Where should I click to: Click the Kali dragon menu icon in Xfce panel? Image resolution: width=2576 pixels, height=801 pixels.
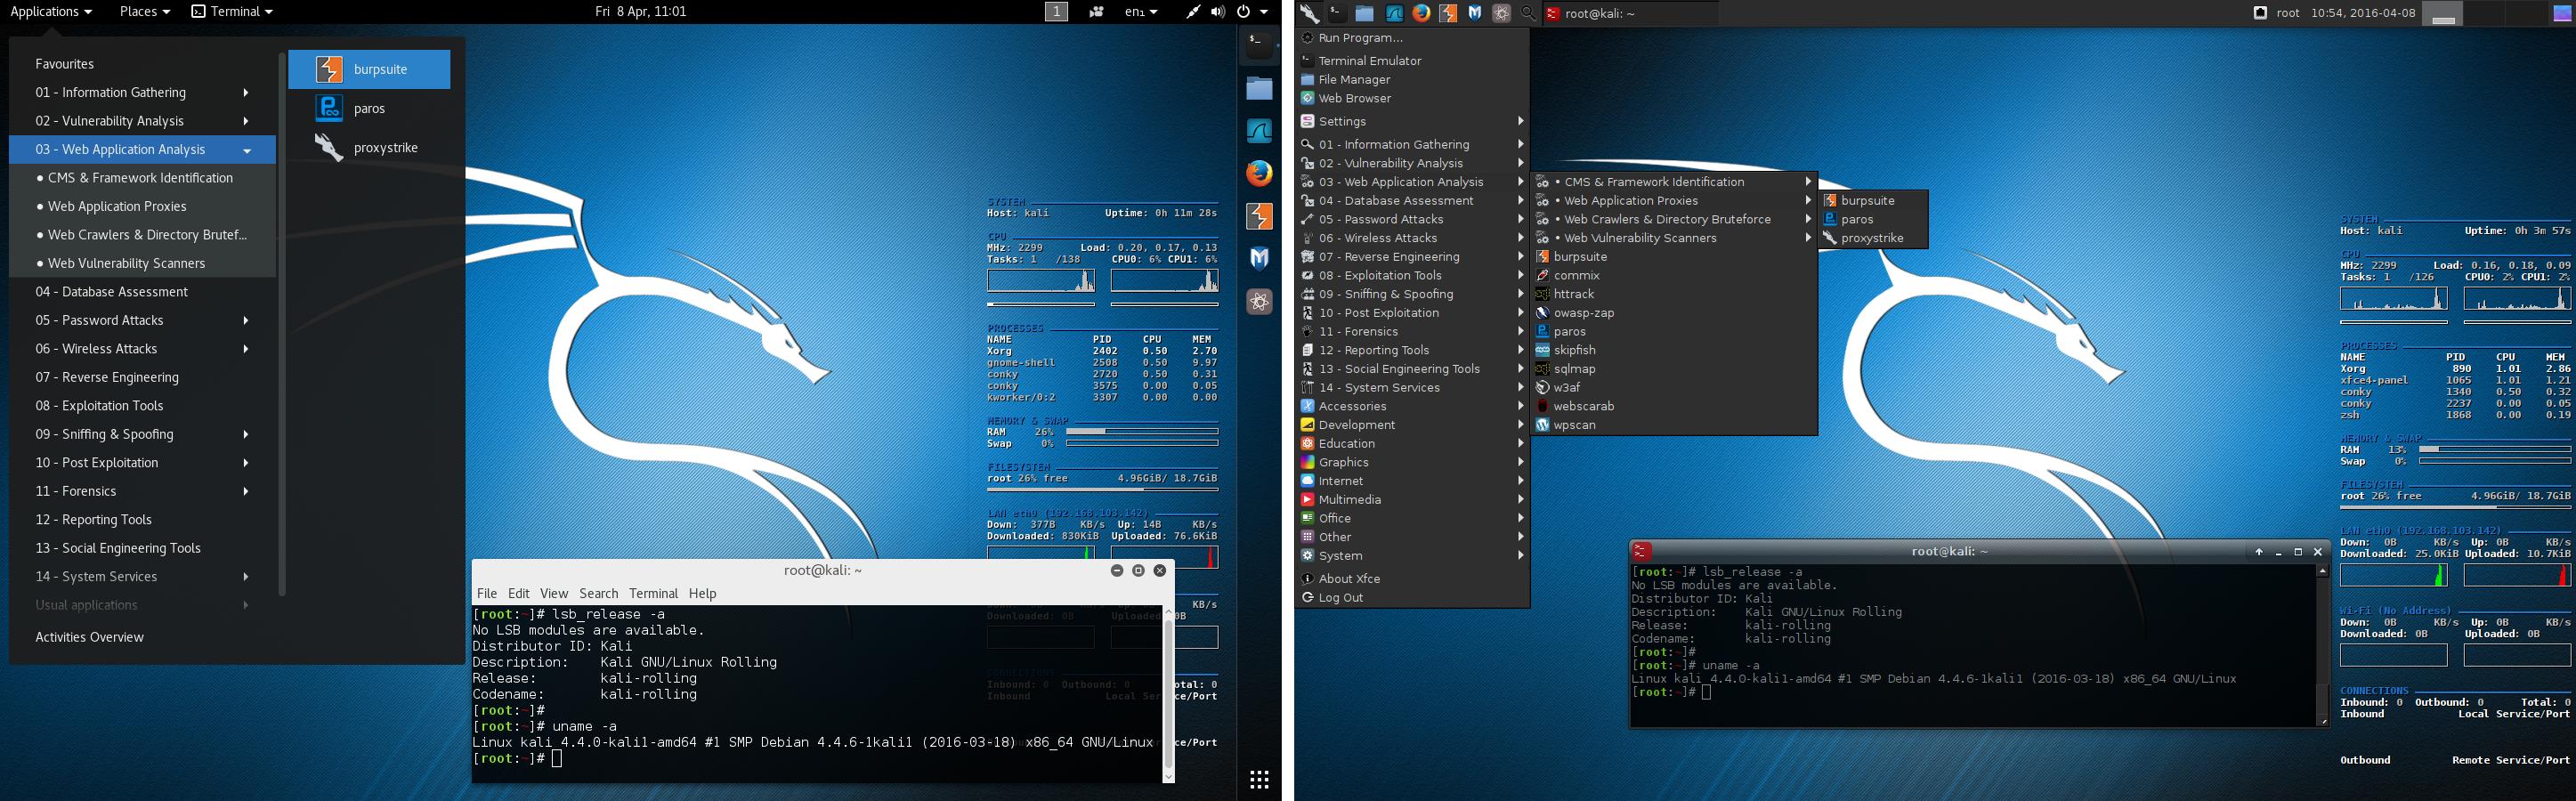pyautogui.click(x=1309, y=13)
